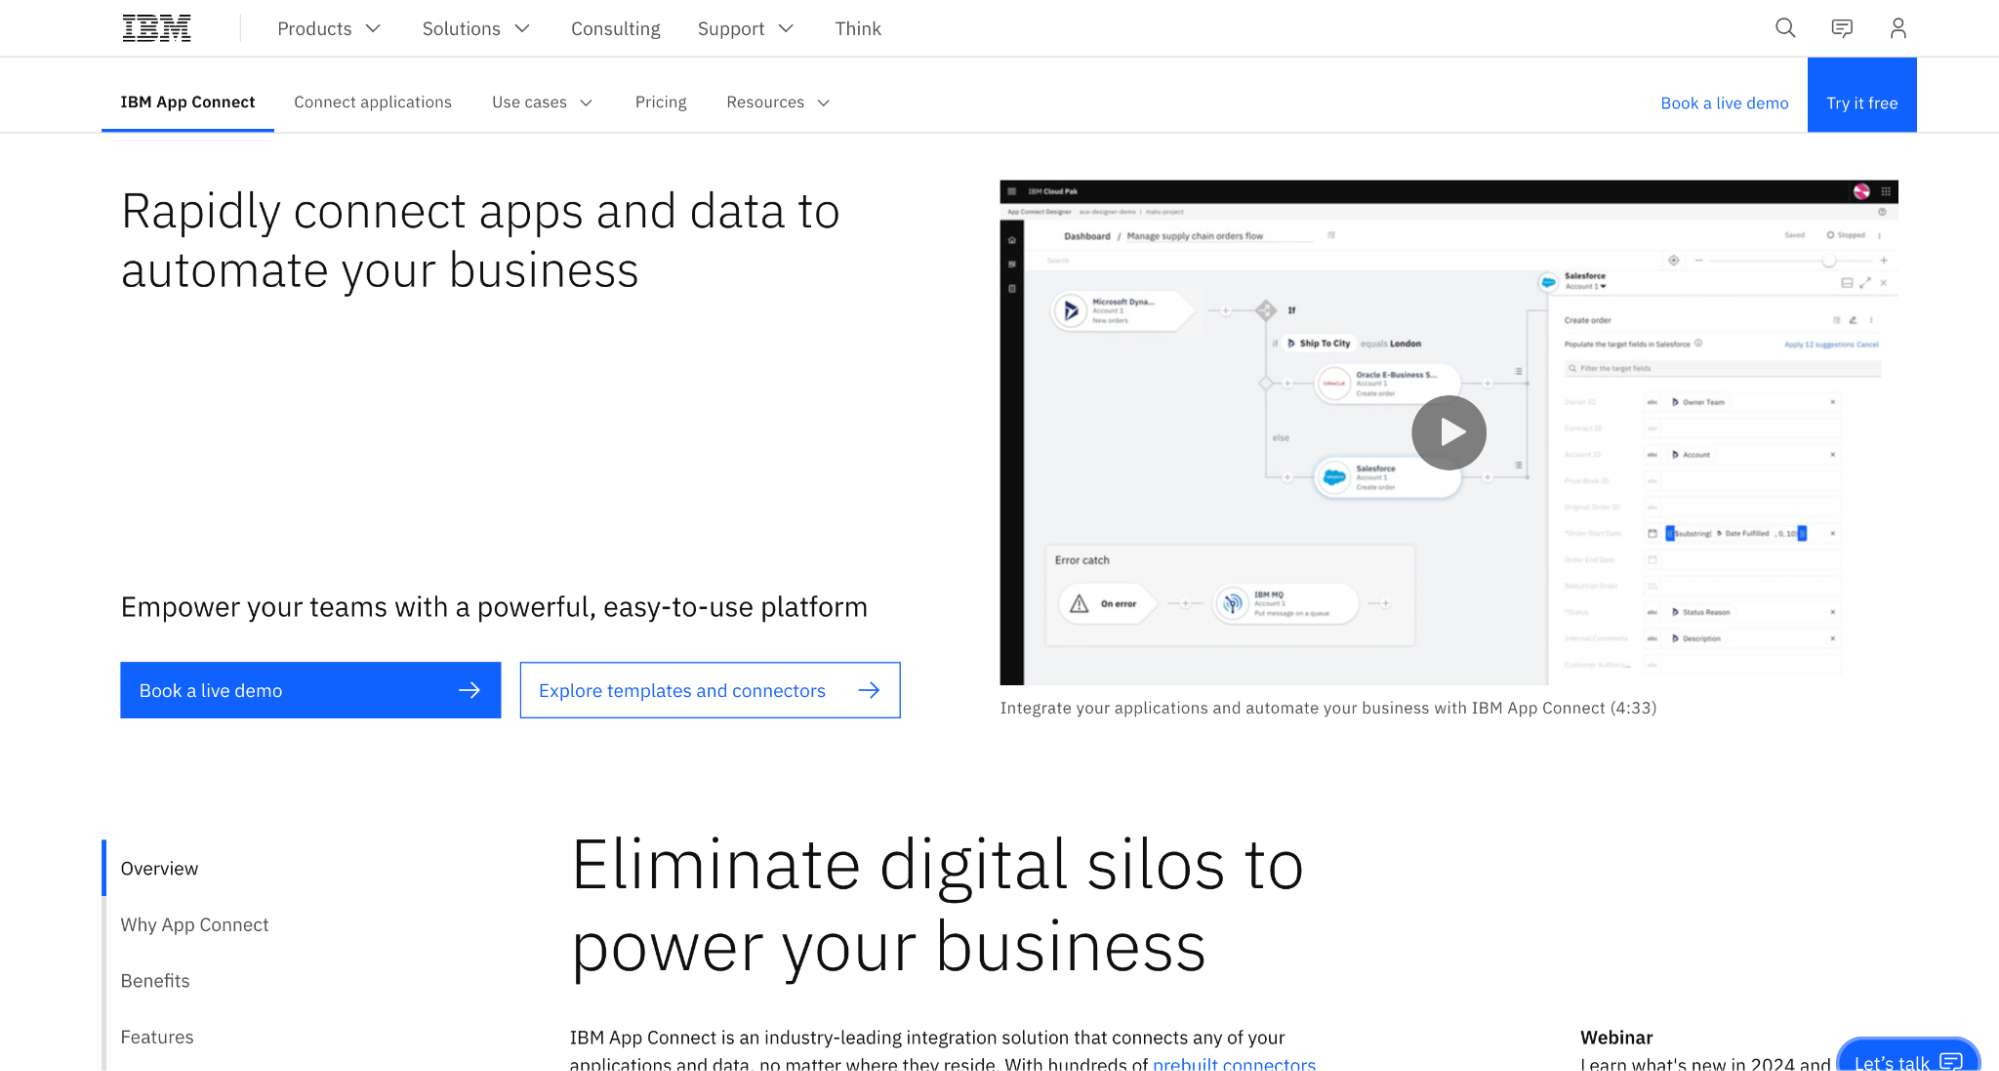Image resolution: width=1999 pixels, height=1071 pixels.
Task: Open the Let's talk chat widget
Action: [1906, 1060]
